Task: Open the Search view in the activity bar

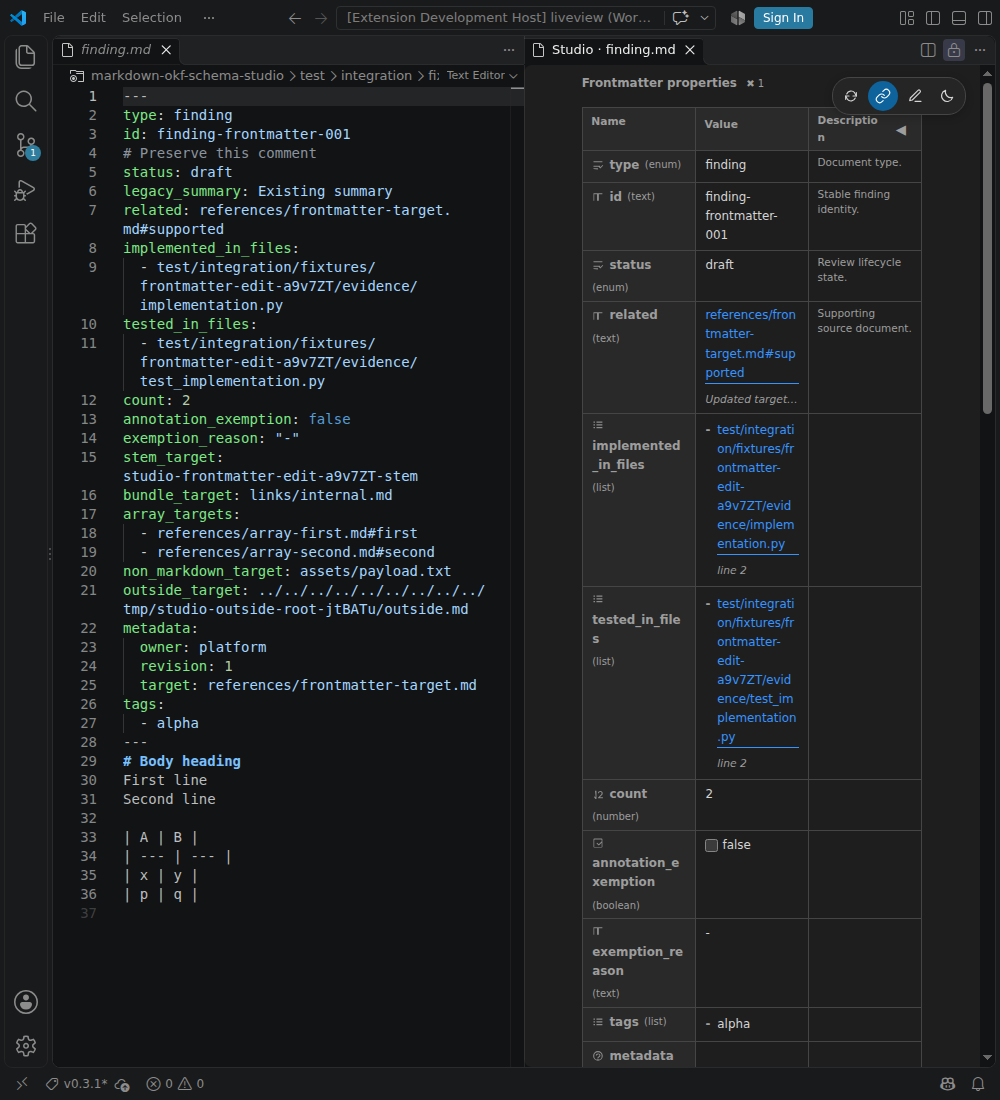Action: click(26, 101)
